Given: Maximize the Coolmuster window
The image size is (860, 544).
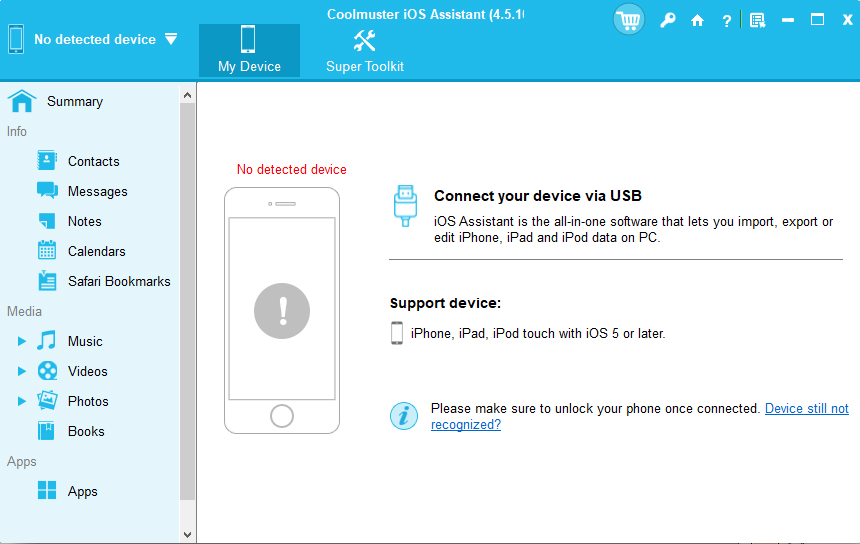Looking at the screenshot, I should click(817, 20).
